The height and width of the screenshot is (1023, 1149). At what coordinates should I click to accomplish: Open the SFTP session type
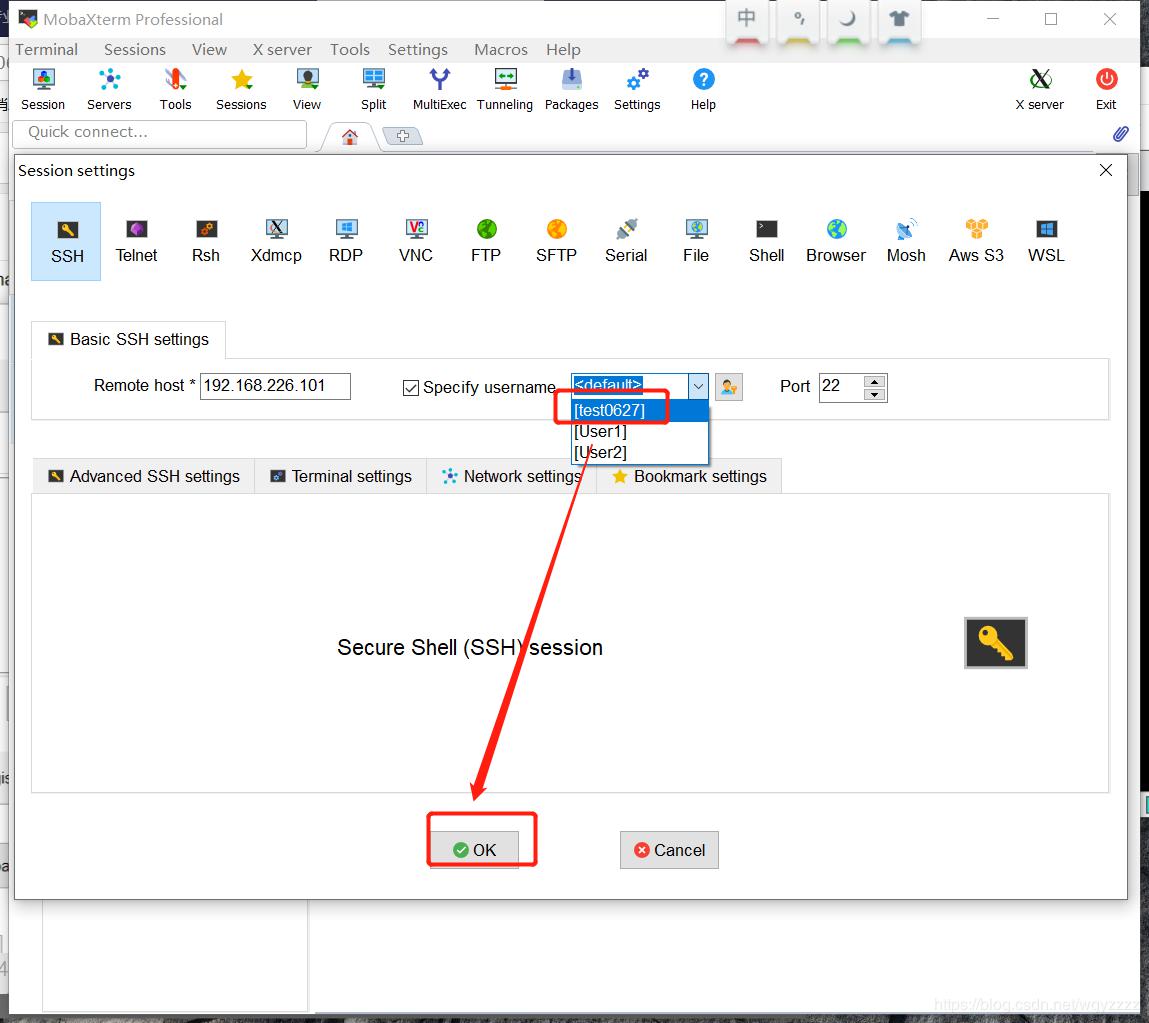pos(556,240)
